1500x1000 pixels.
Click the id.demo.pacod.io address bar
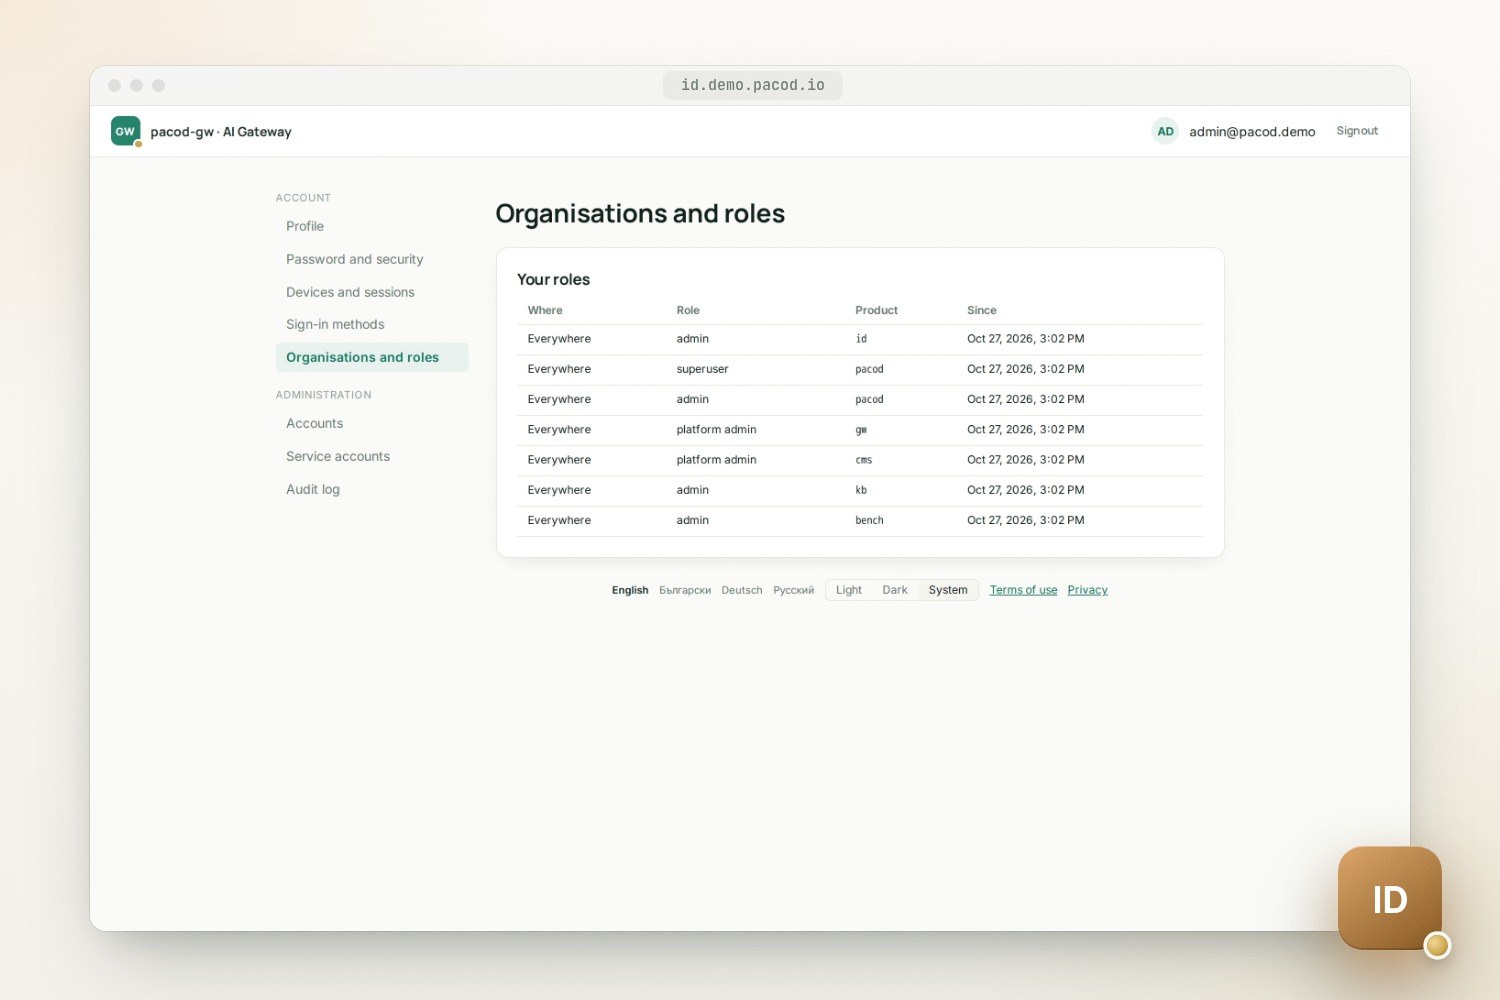[753, 85]
